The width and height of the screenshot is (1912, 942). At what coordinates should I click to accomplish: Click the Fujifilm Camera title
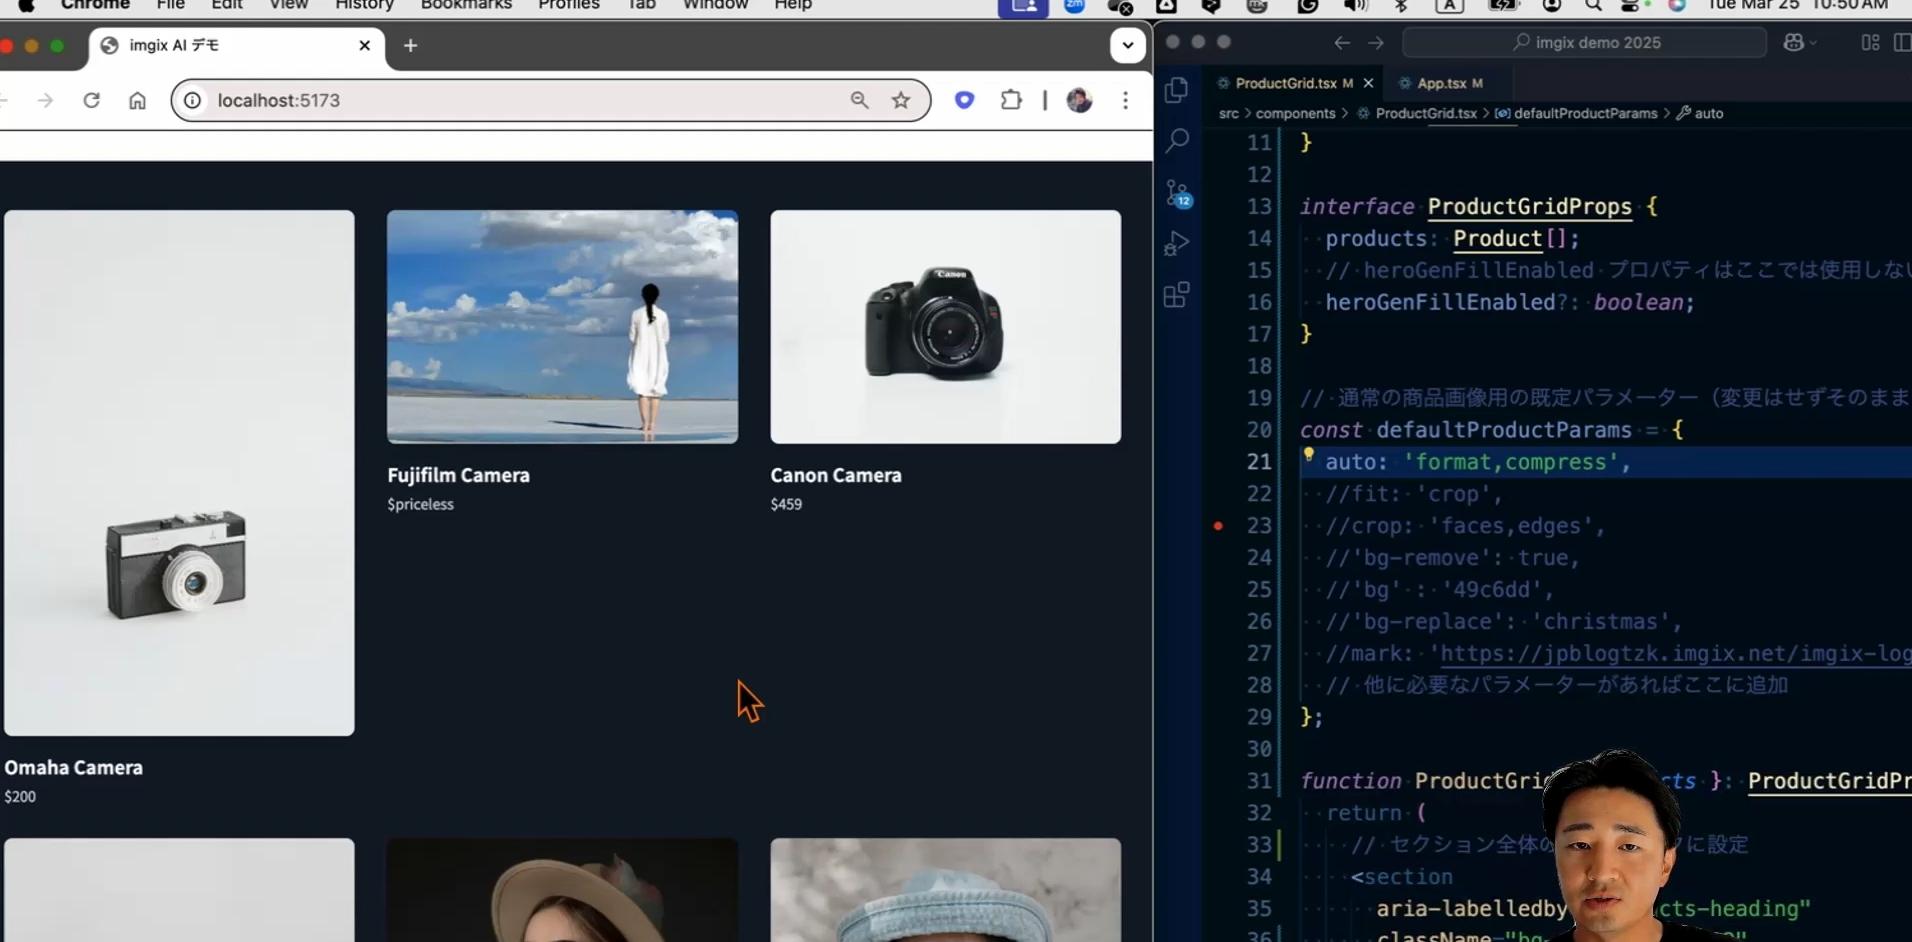[458, 475]
